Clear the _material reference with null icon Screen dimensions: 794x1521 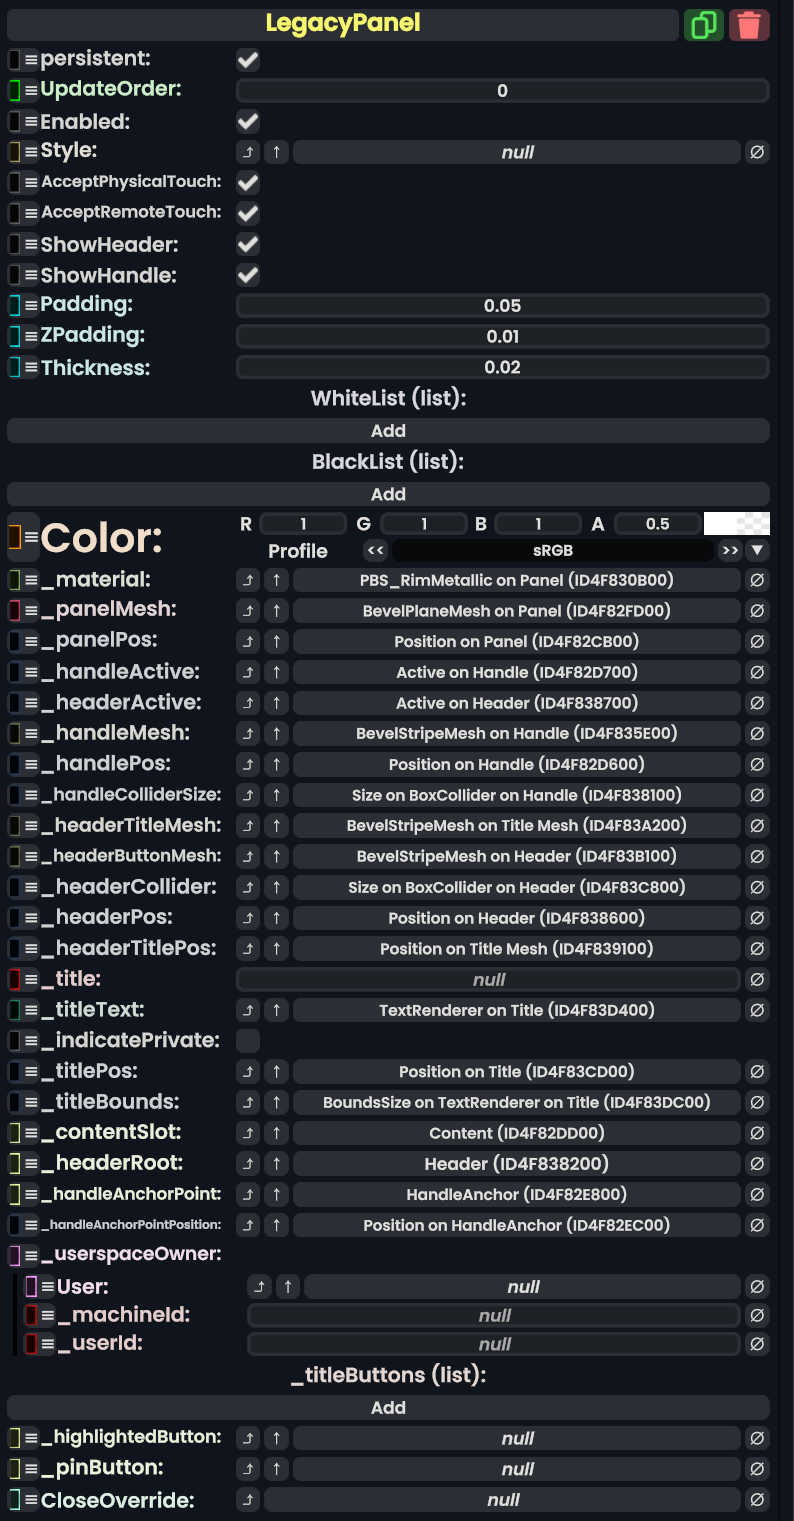click(757, 580)
